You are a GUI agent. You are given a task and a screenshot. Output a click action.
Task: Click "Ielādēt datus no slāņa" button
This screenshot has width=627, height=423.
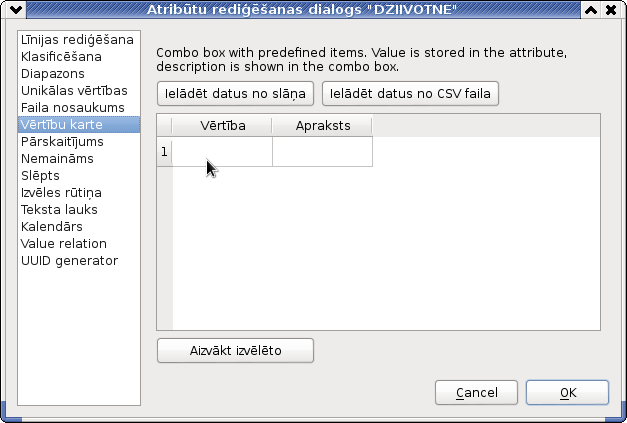[235, 94]
